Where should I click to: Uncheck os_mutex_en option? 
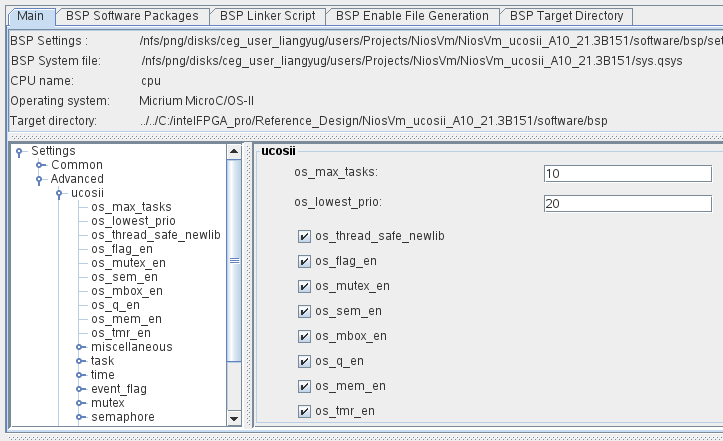tap(304, 286)
